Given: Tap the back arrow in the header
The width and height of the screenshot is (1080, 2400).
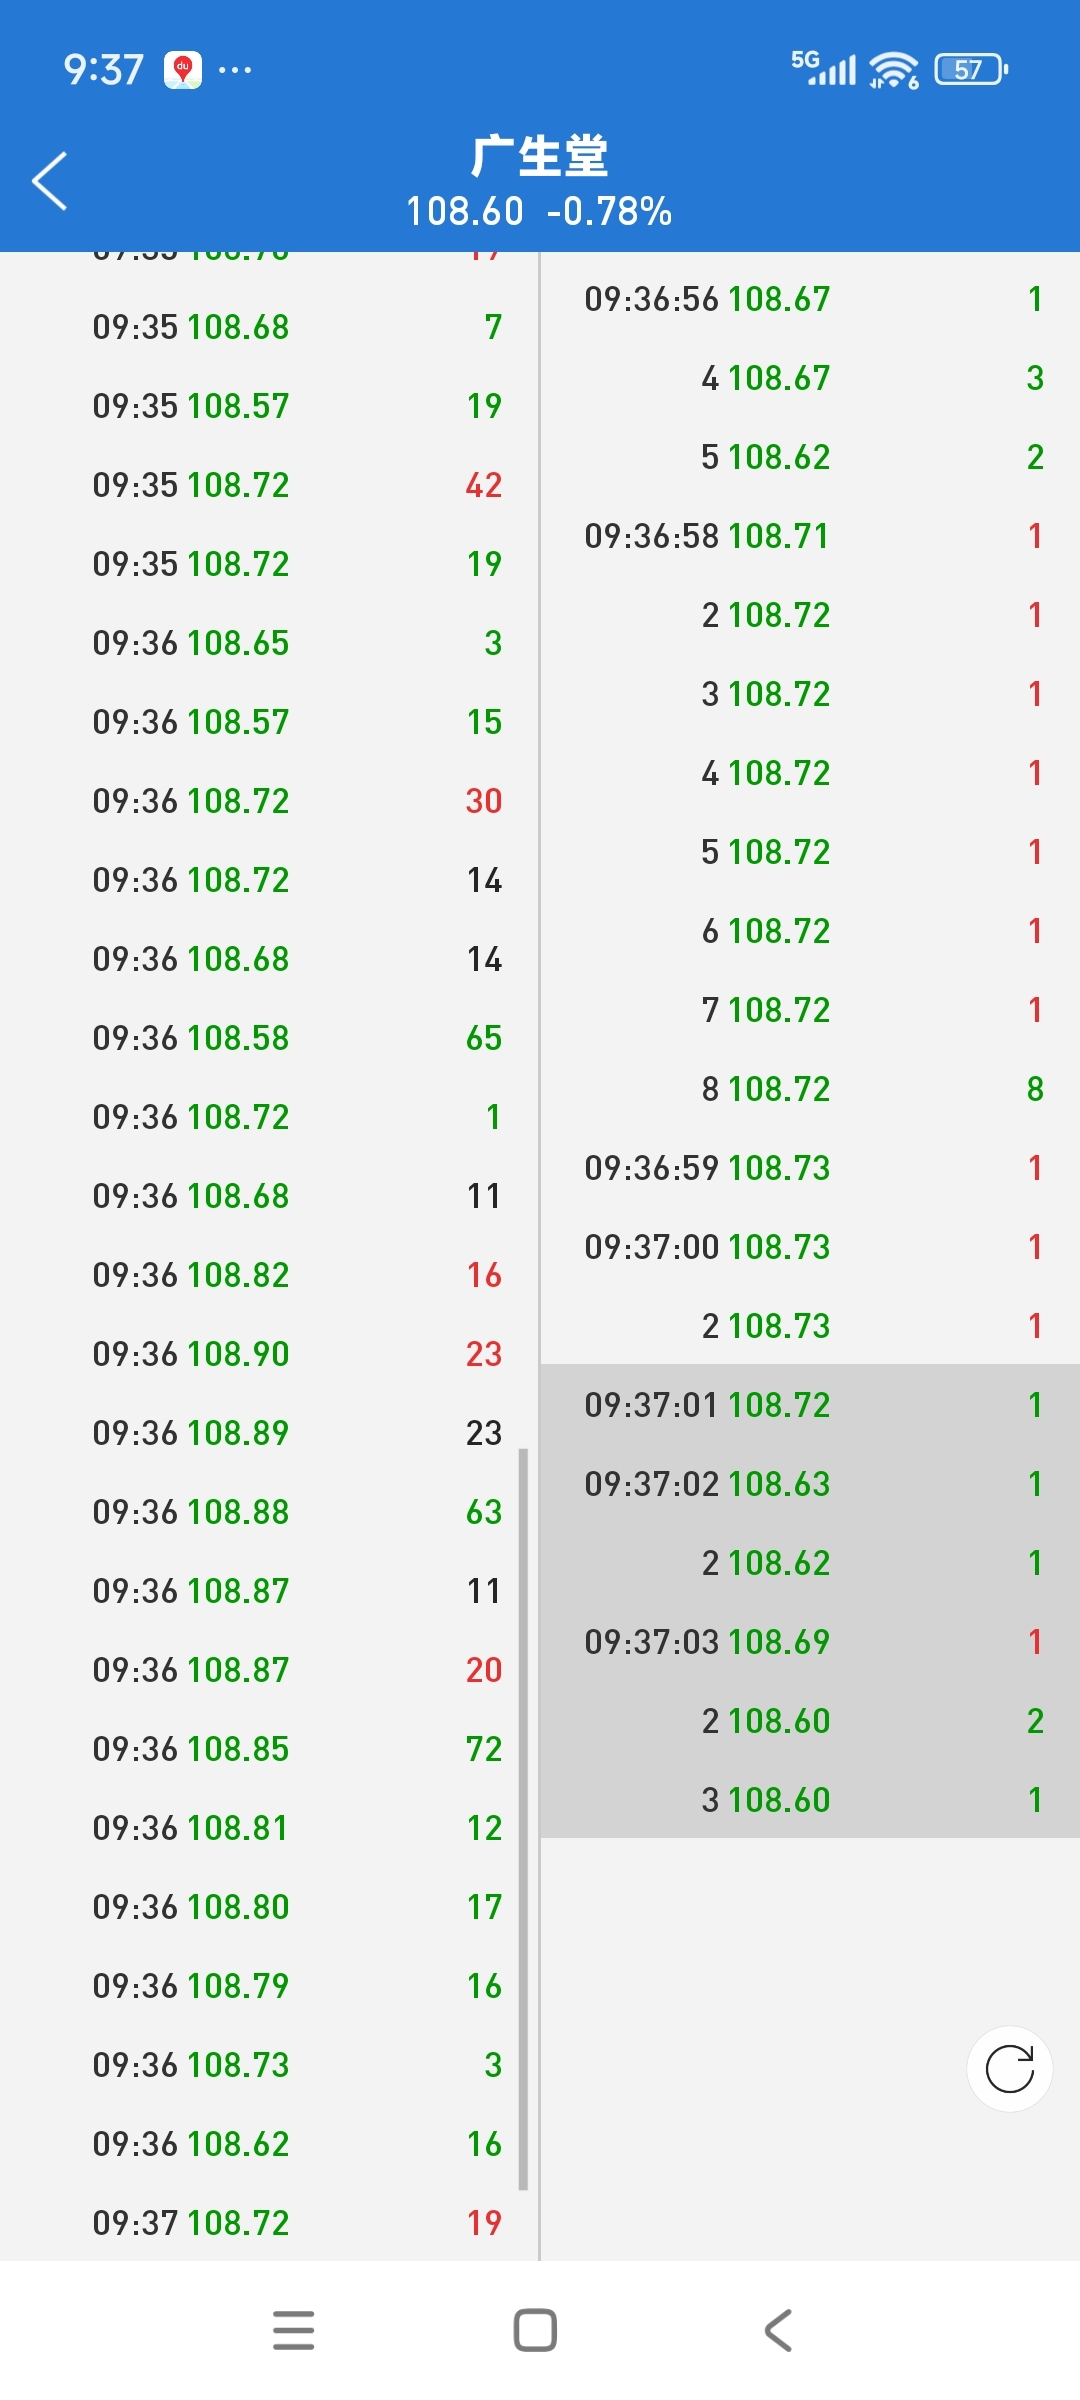Looking at the screenshot, I should 50,181.
